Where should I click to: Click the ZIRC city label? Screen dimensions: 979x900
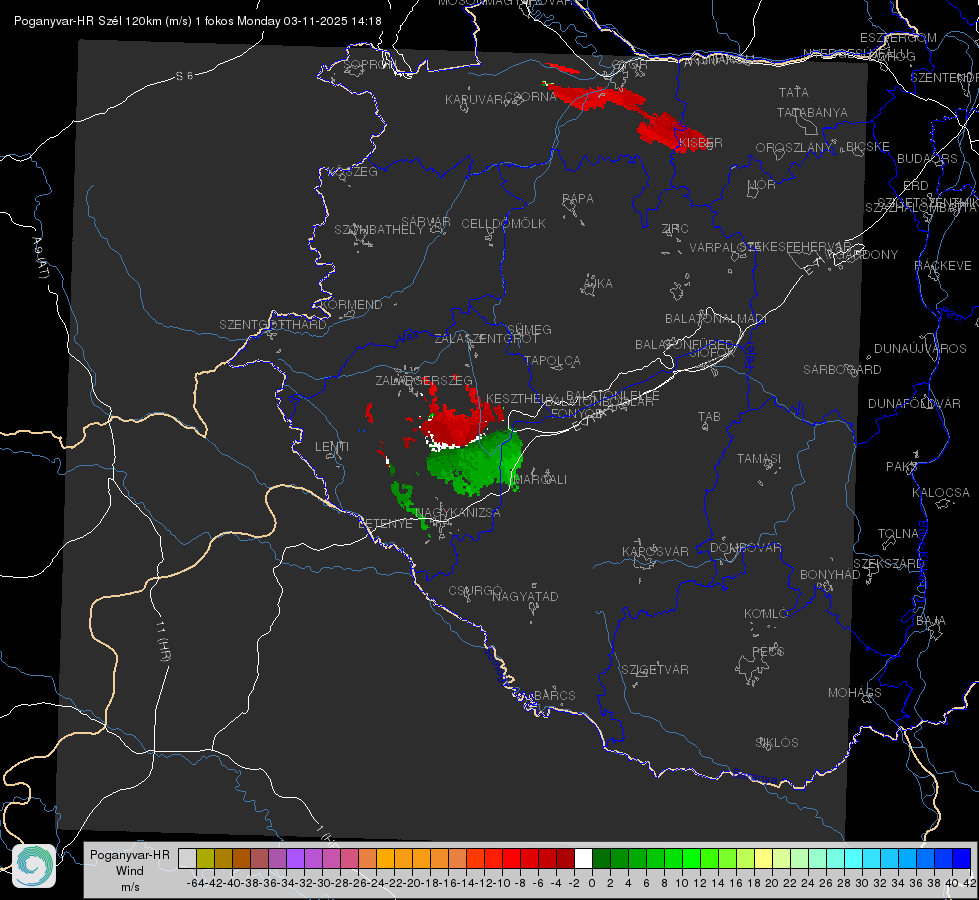tap(675, 229)
